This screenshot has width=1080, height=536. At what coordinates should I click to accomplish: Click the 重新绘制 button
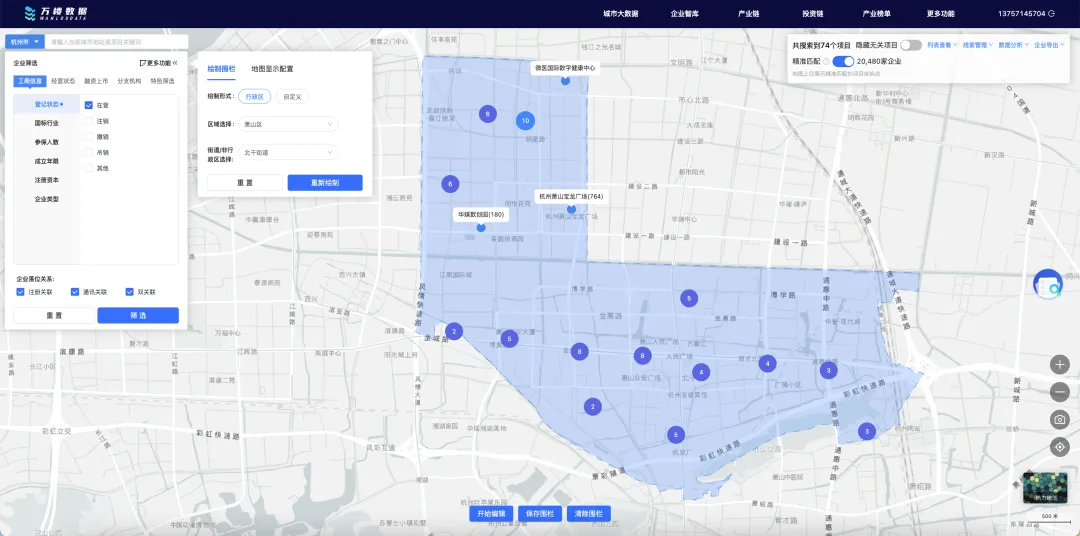coord(325,183)
